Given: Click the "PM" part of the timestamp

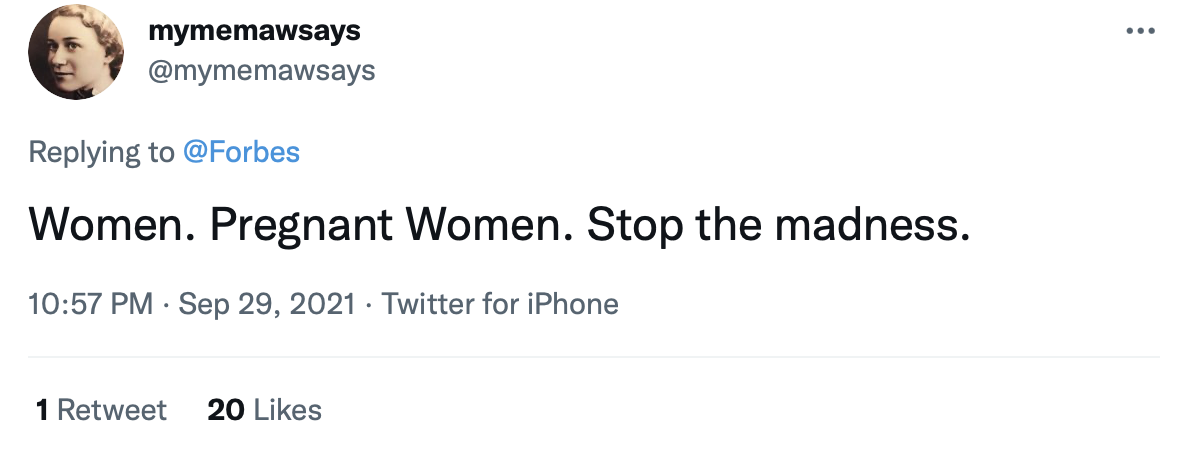Looking at the screenshot, I should coord(134,303).
